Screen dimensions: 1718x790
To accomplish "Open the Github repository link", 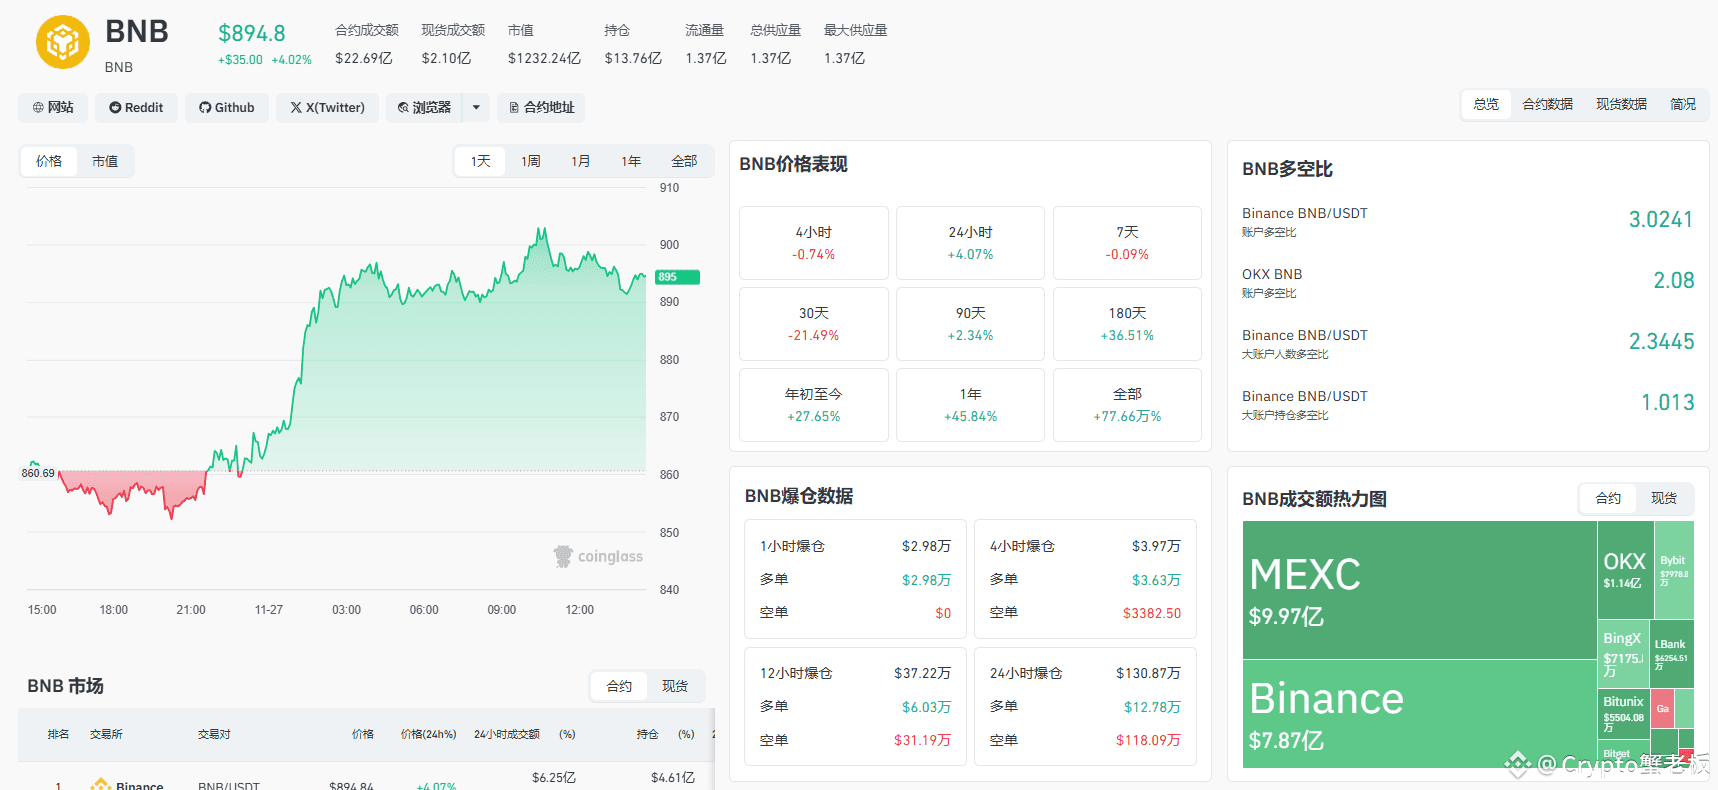I will click(x=227, y=108).
